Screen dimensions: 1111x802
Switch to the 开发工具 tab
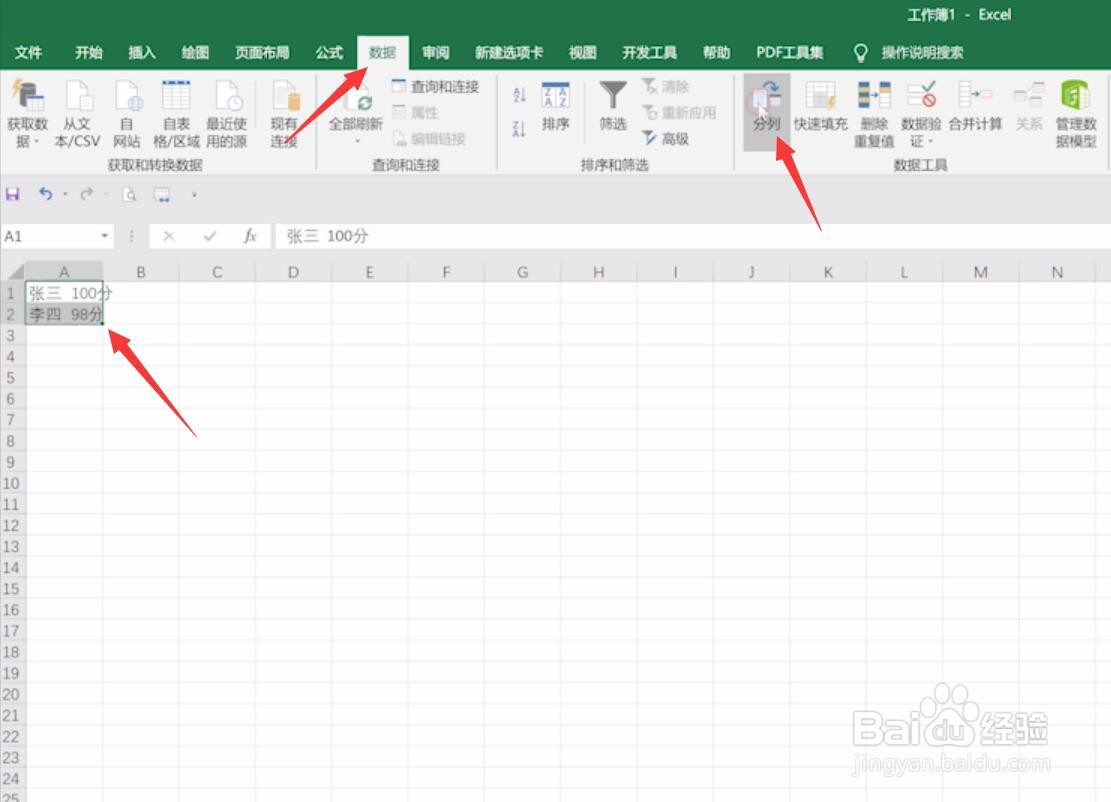649,52
